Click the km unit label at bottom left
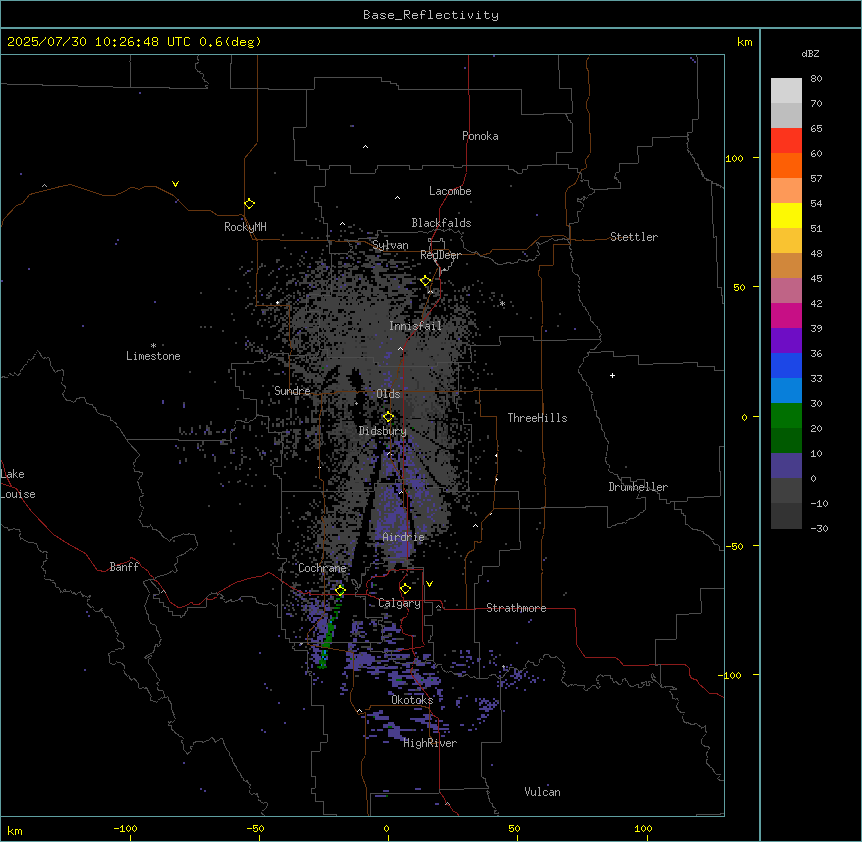The height and width of the screenshot is (842, 862). (15, 831)
